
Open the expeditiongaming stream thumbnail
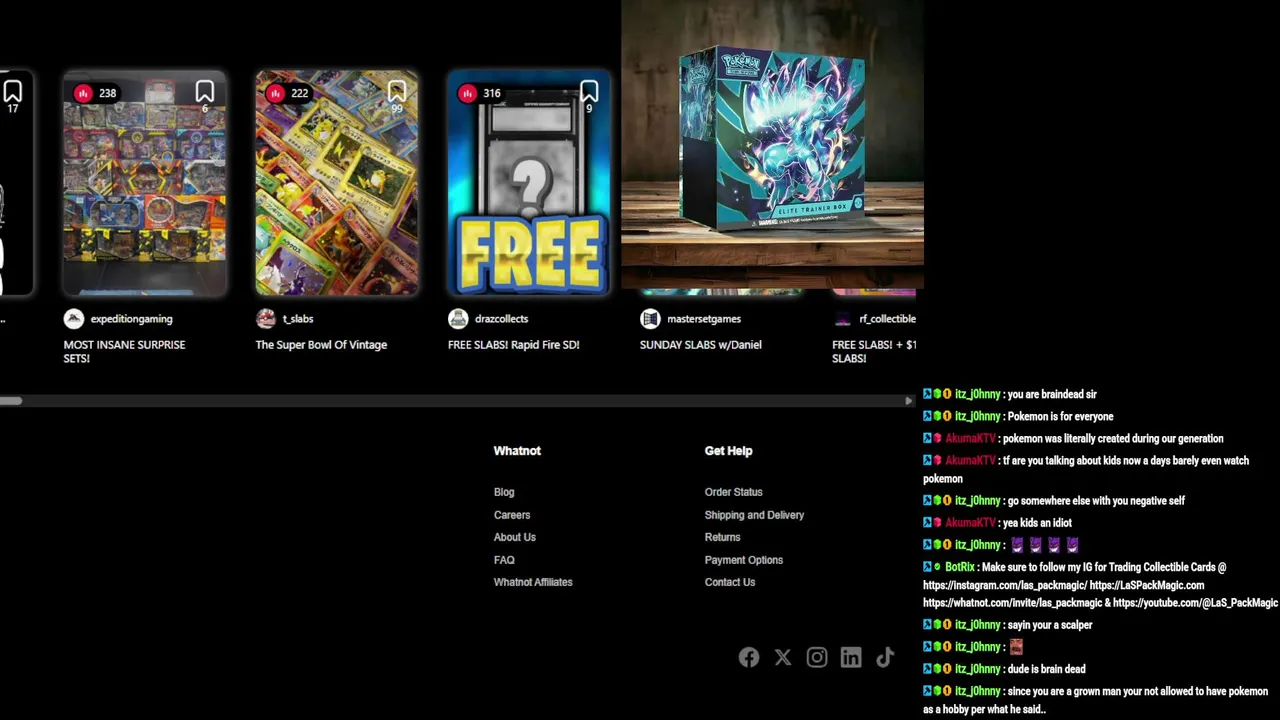coord(145,184)
